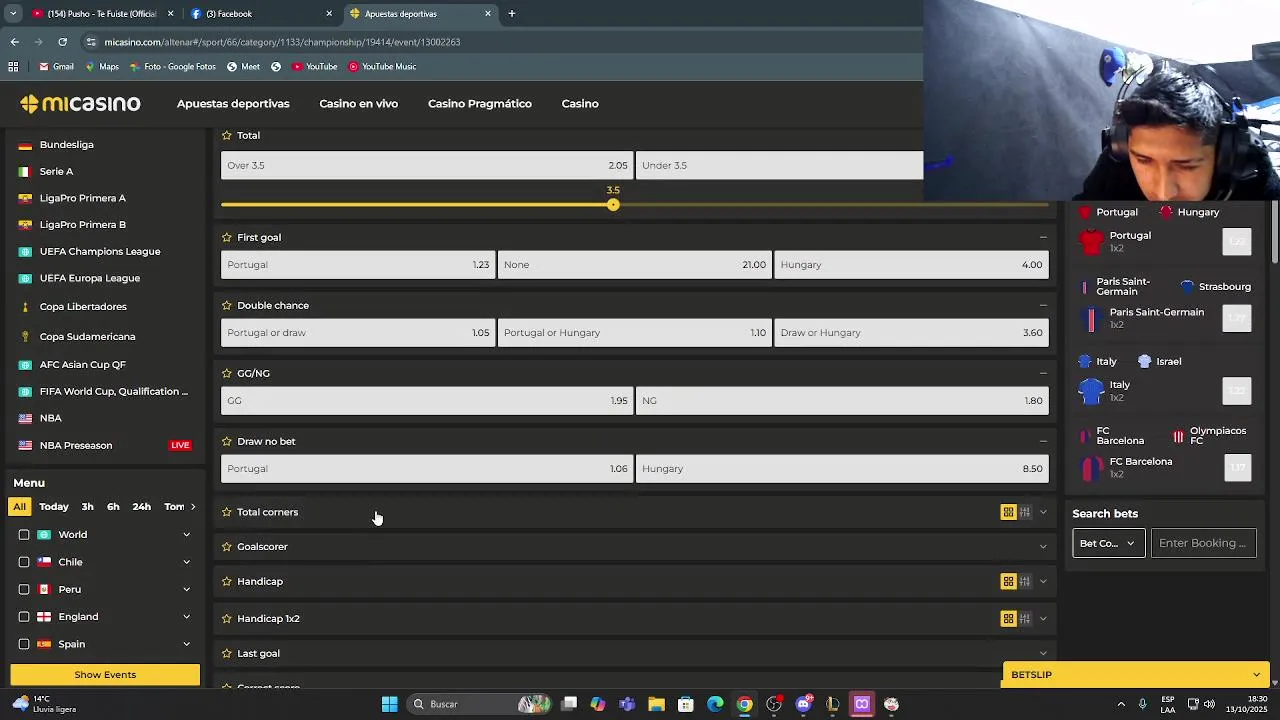
Task: Check the England region checkbox
Action: click(x=24, y=617)
